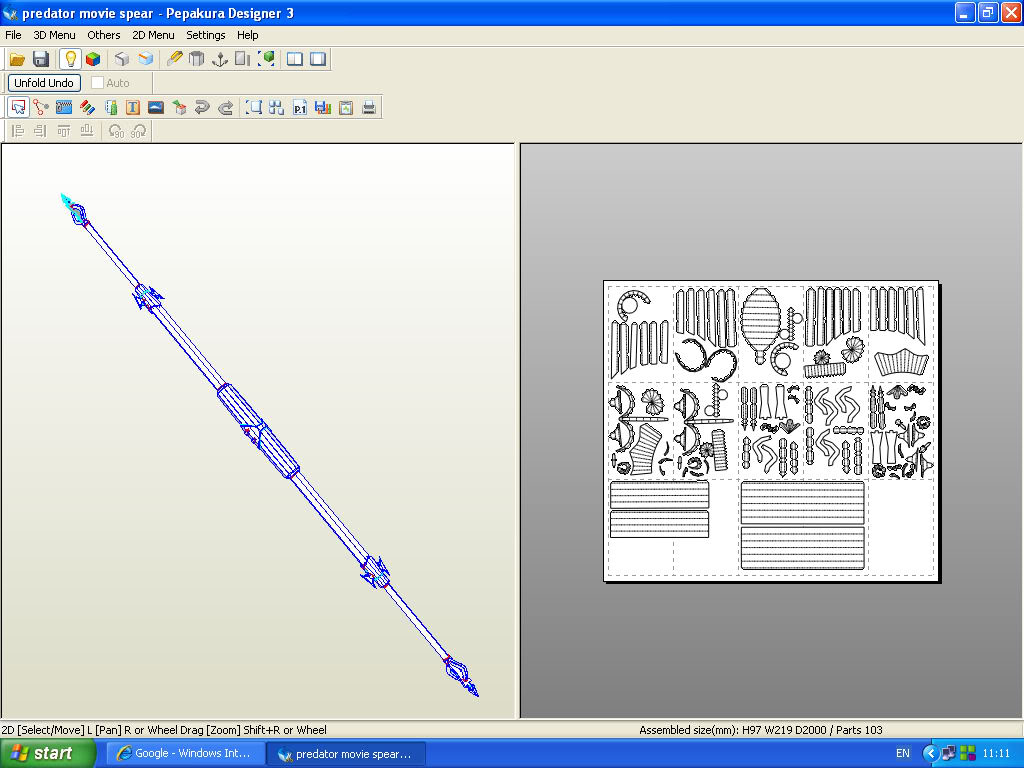Click the gray cylinder icon in toolbar

[197, 59]
